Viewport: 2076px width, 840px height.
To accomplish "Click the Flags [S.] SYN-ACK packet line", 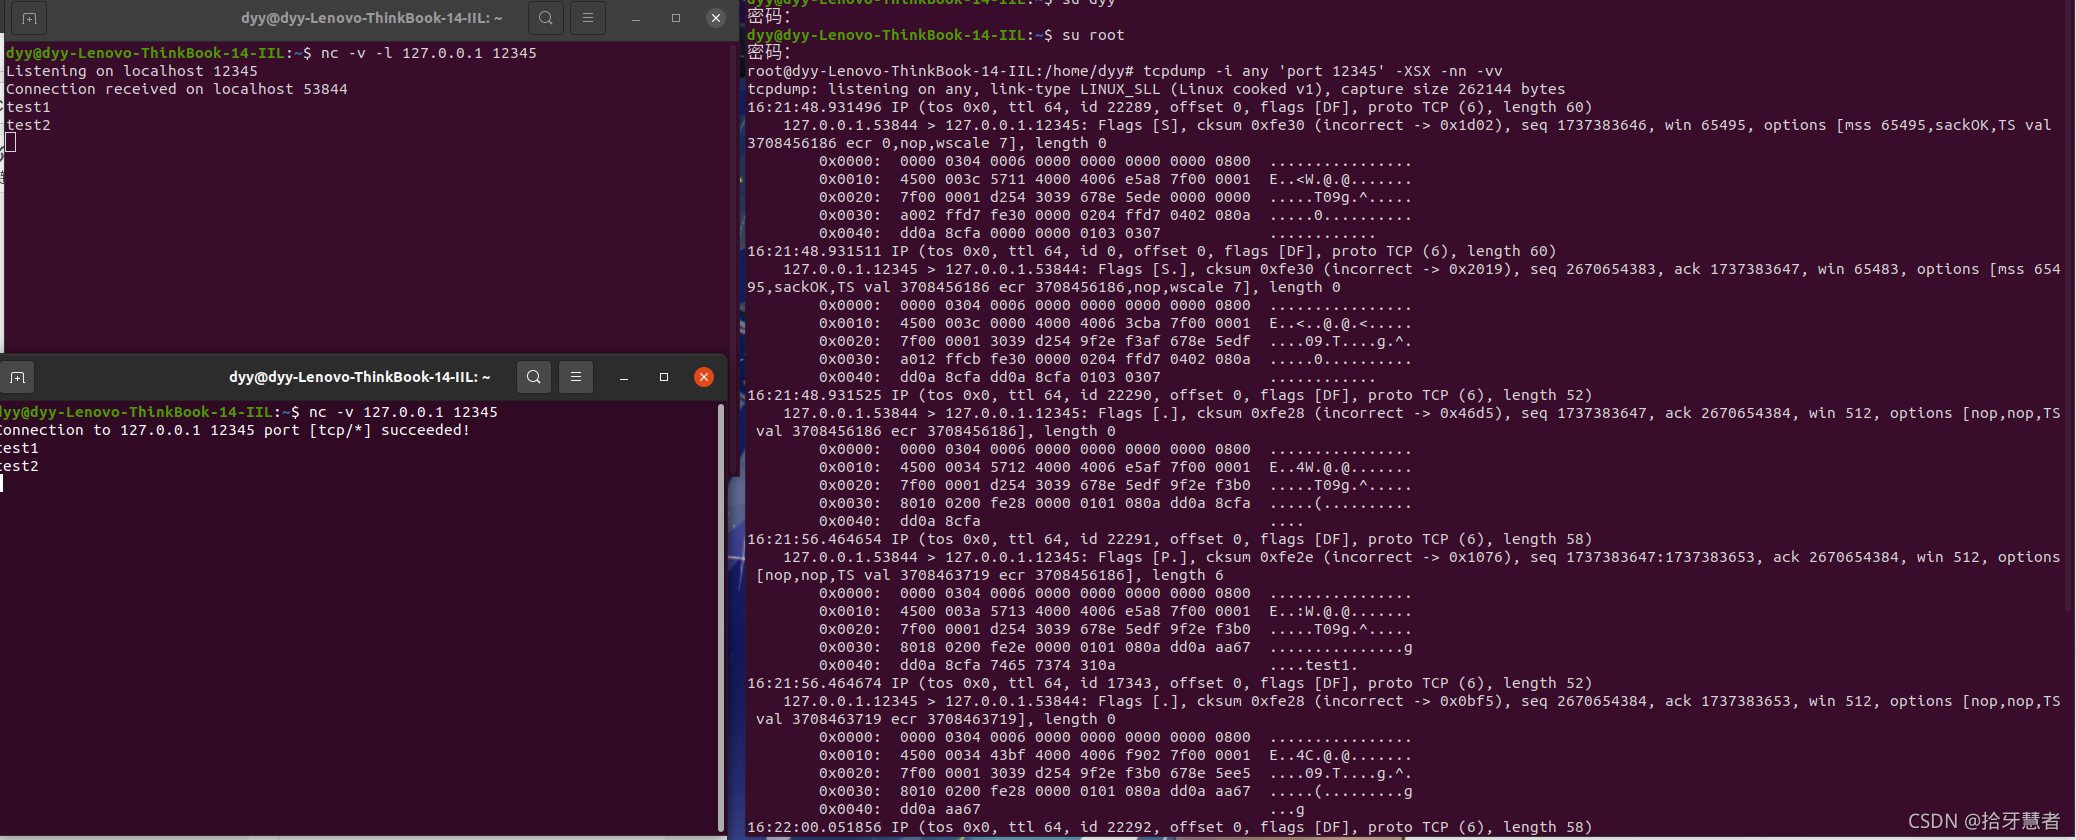I will click(1421, 269).
